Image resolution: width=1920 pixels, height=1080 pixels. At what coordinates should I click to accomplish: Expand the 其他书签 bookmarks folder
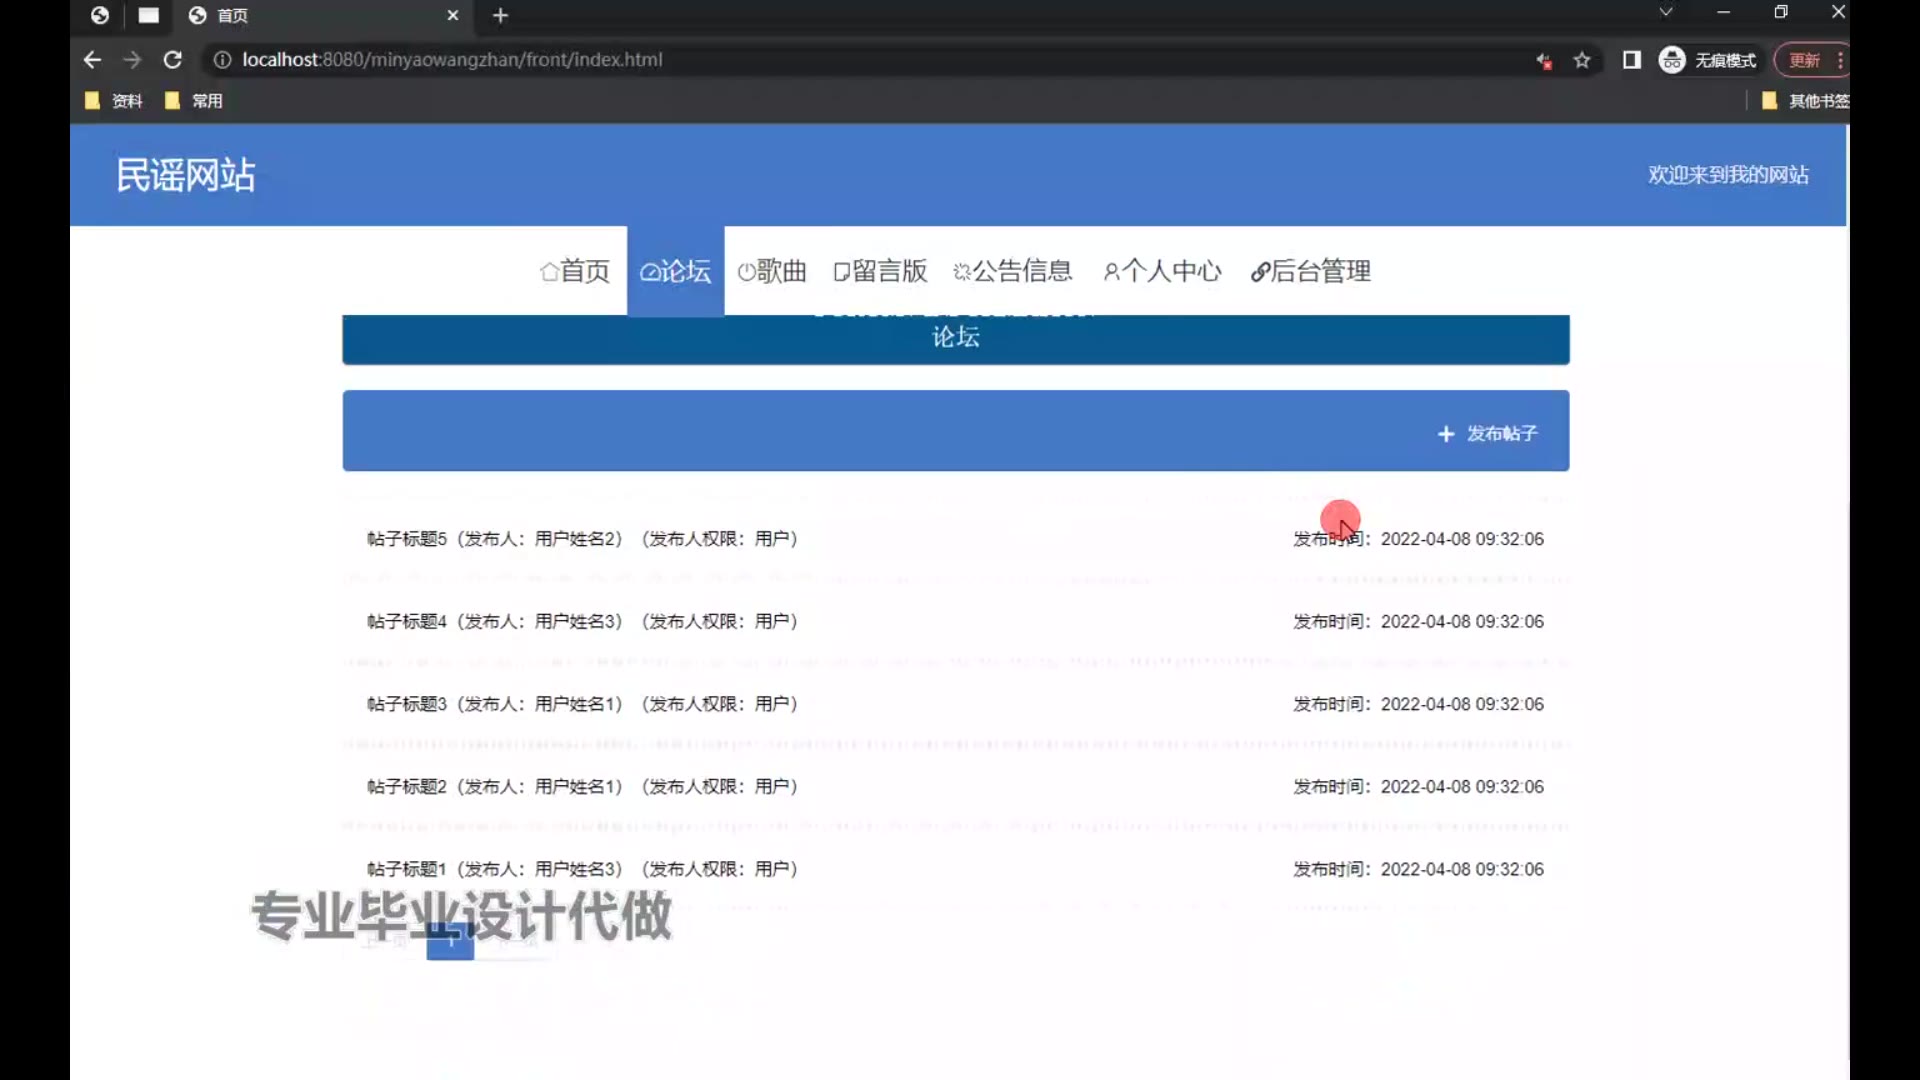point(1806,101)
